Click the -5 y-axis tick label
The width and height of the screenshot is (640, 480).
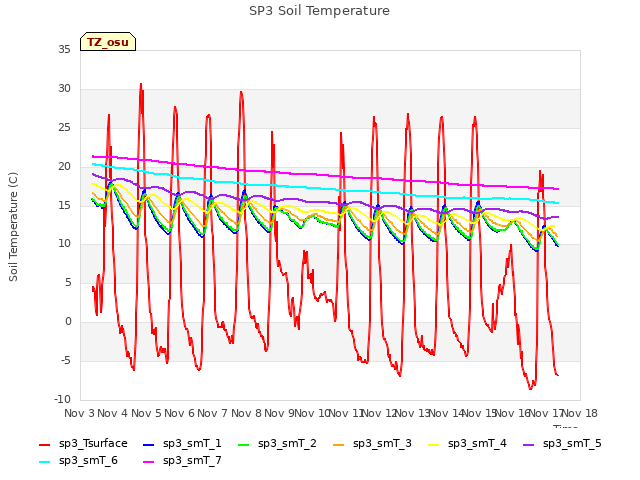65,361
